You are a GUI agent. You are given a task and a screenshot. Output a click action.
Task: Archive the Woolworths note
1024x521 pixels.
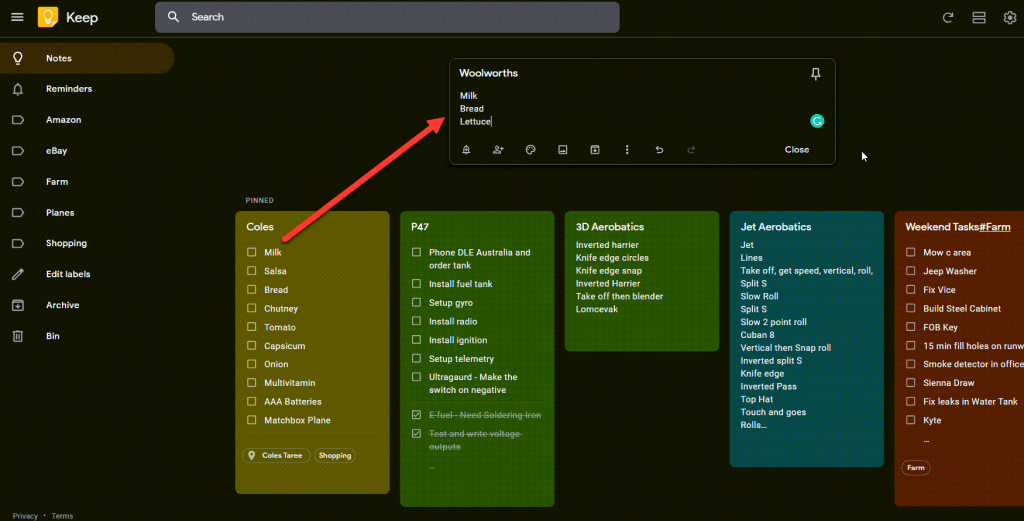[595, 150]
